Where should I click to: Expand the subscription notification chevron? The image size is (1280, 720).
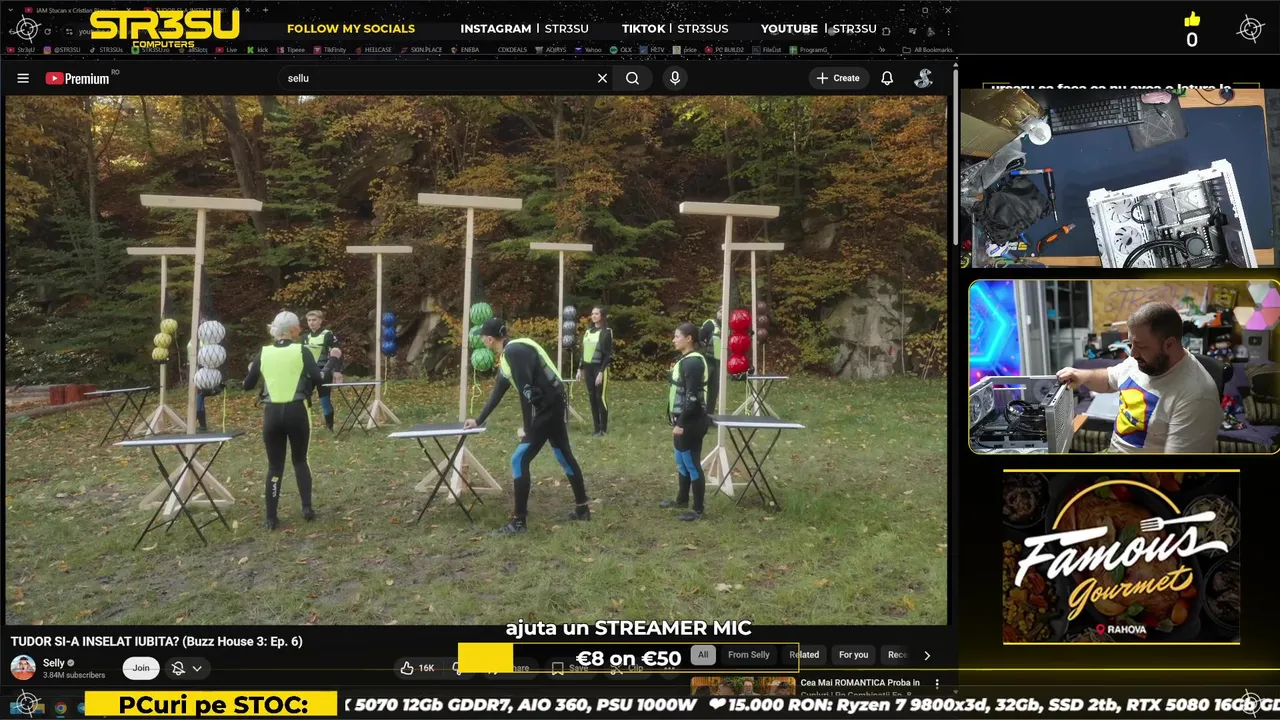pyautogui.click(x=197, y=668)
